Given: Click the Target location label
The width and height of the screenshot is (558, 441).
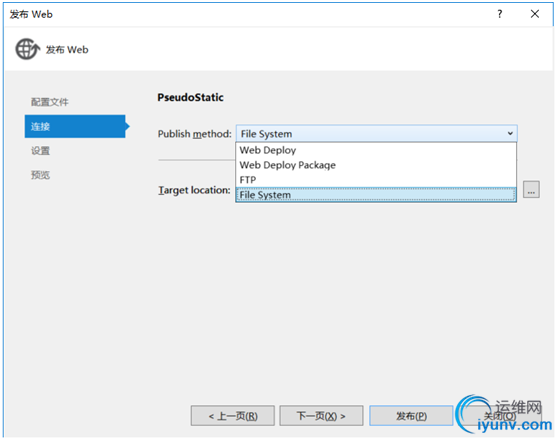Looking at the screenshot, I should [x=194, y=190].
